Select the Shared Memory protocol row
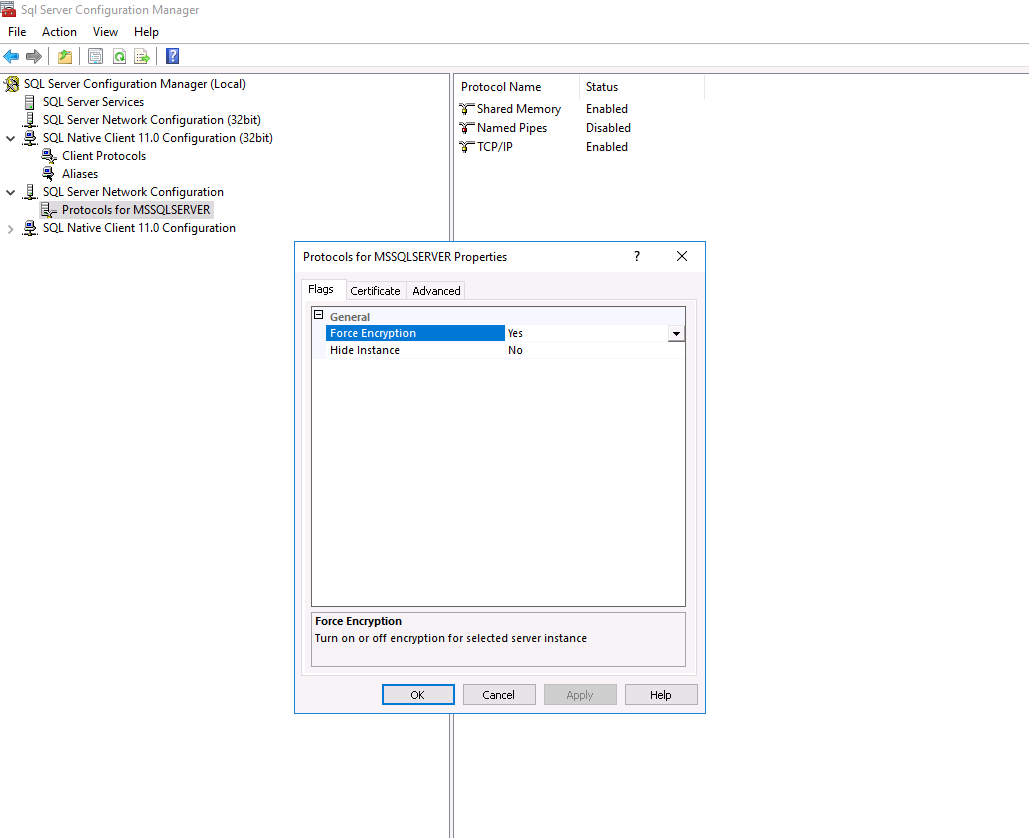Viewport: 1029px width, 838px height. coord(518,109)
